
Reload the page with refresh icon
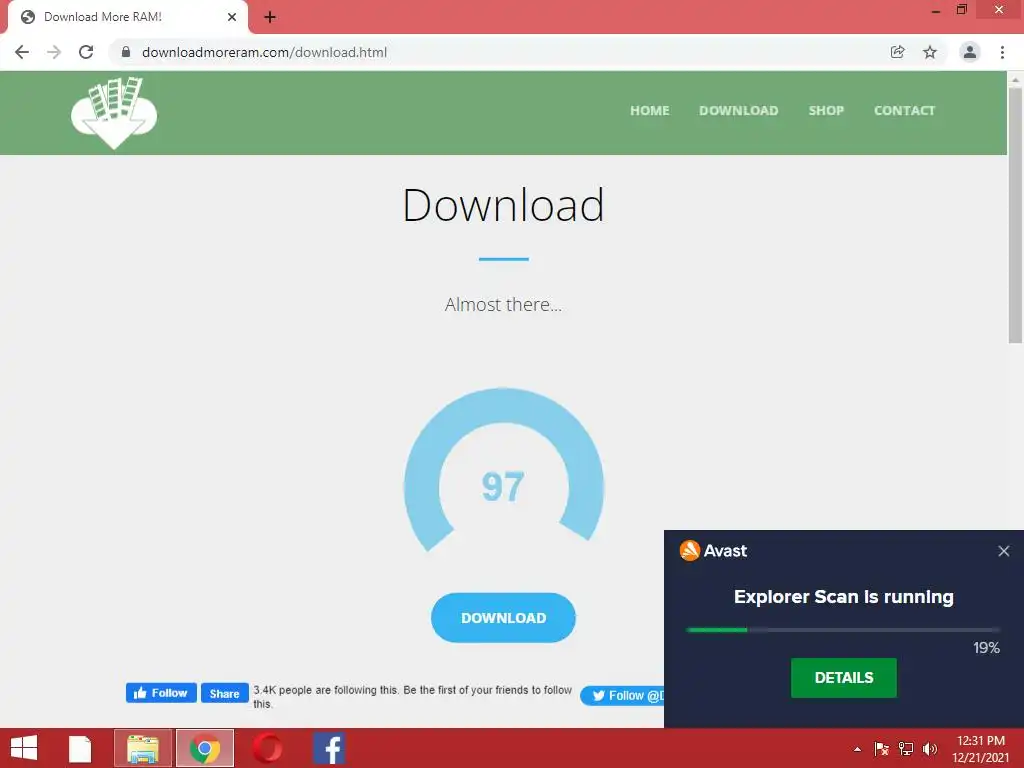[x=86, y=52]
